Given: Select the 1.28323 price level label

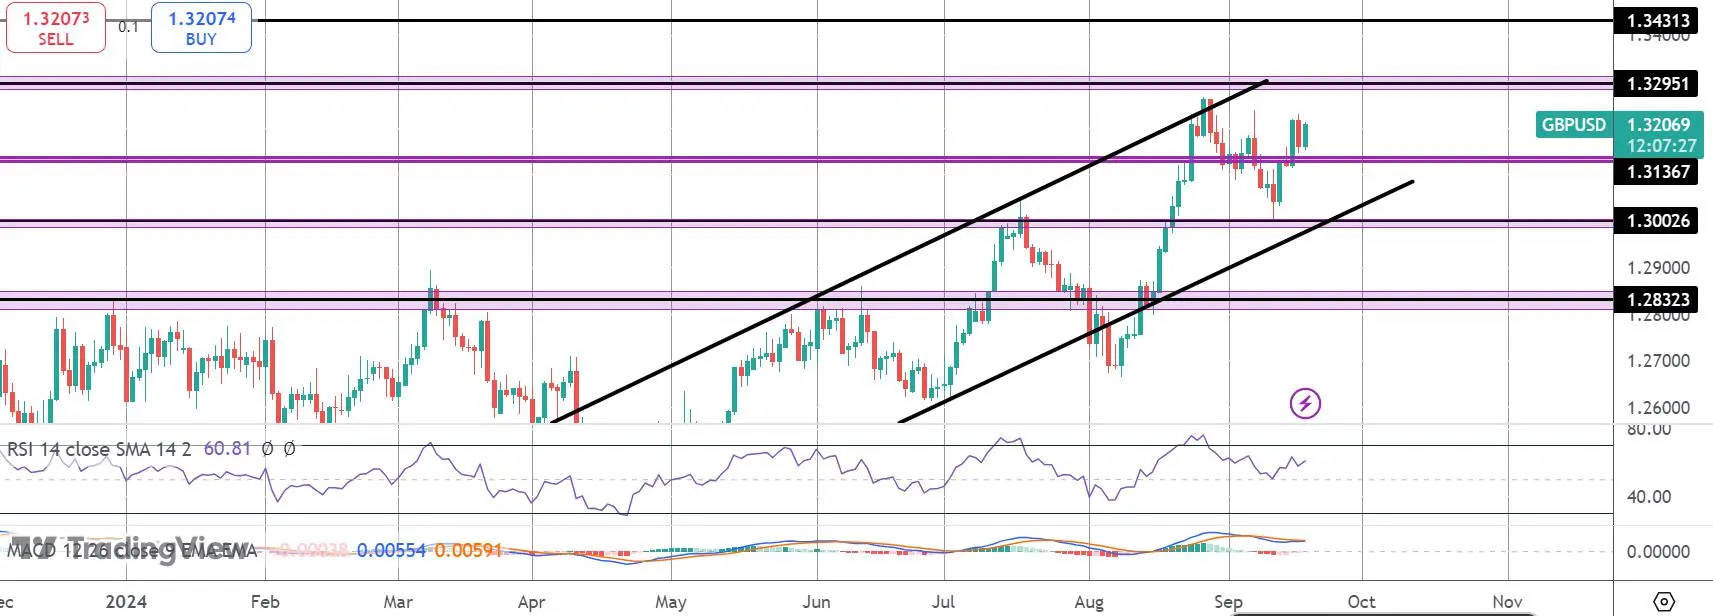Looking at the screenshot, I should (1658, 300).
